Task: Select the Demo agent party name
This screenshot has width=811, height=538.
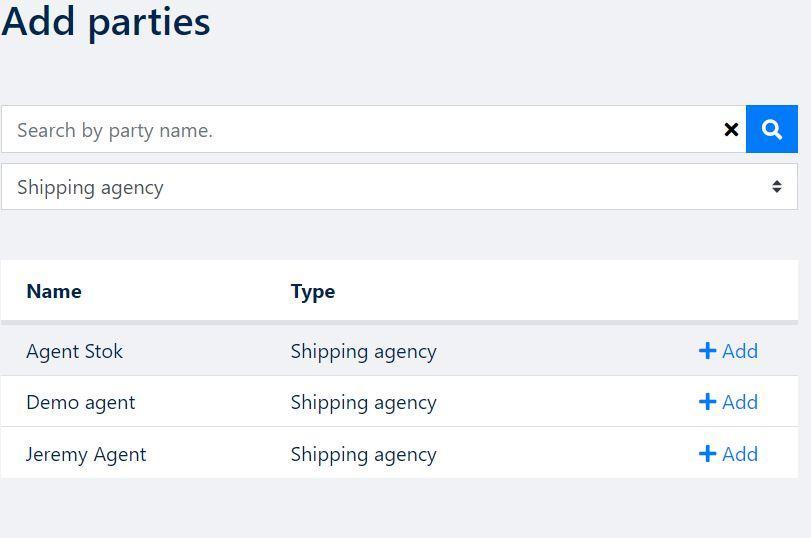Action: point(81,402)
